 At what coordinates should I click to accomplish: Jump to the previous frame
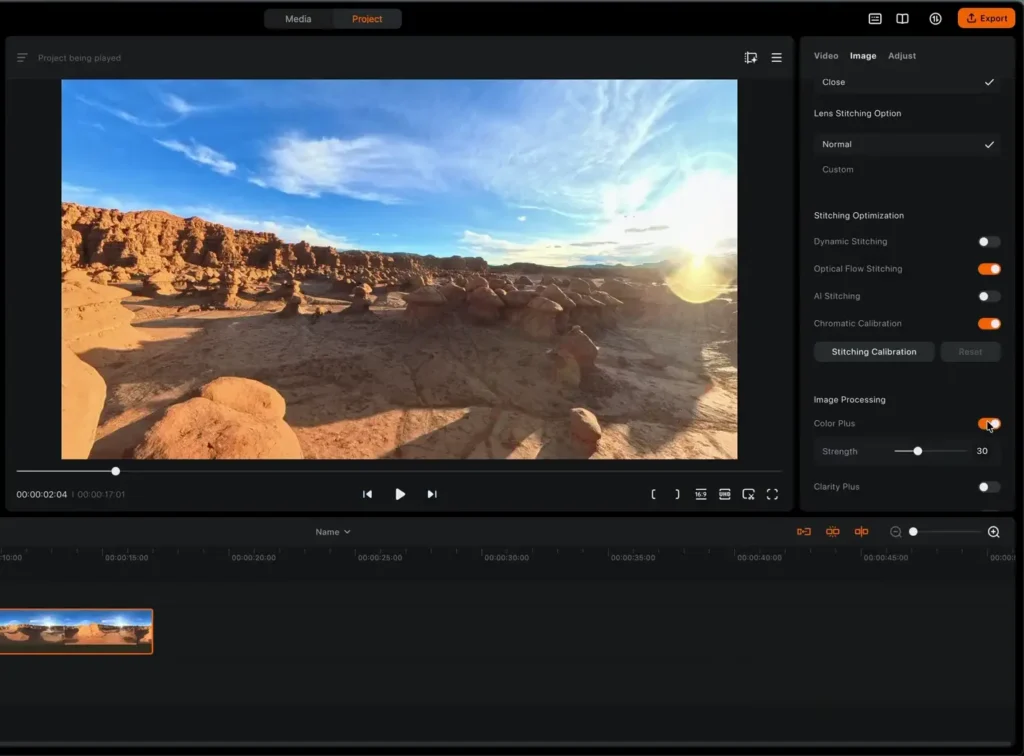(367, 494)
